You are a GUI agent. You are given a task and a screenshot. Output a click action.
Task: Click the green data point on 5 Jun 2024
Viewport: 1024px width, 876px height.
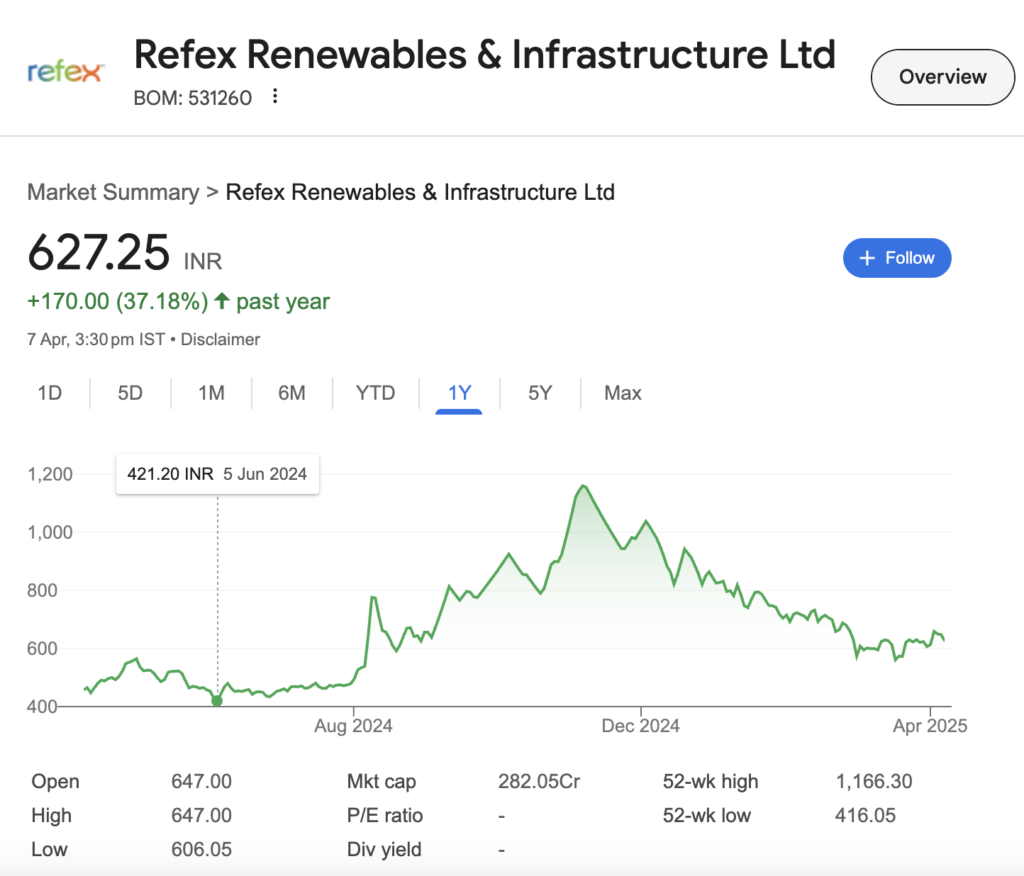(x=217, y=701)
